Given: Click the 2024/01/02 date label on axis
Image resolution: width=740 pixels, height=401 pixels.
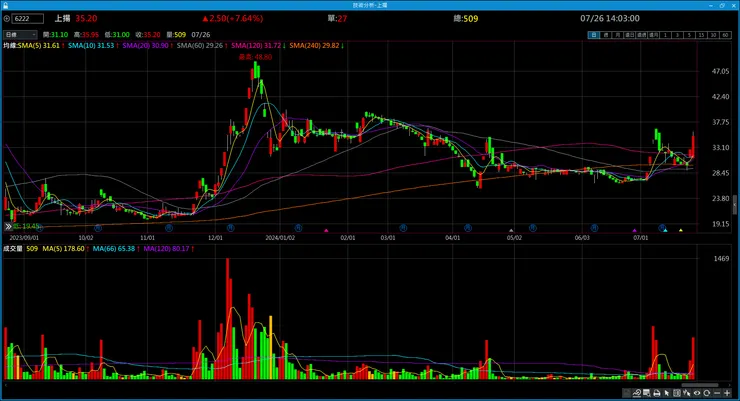Looking at the screenshot, I should pyautogui.click(x=280, y=238).
